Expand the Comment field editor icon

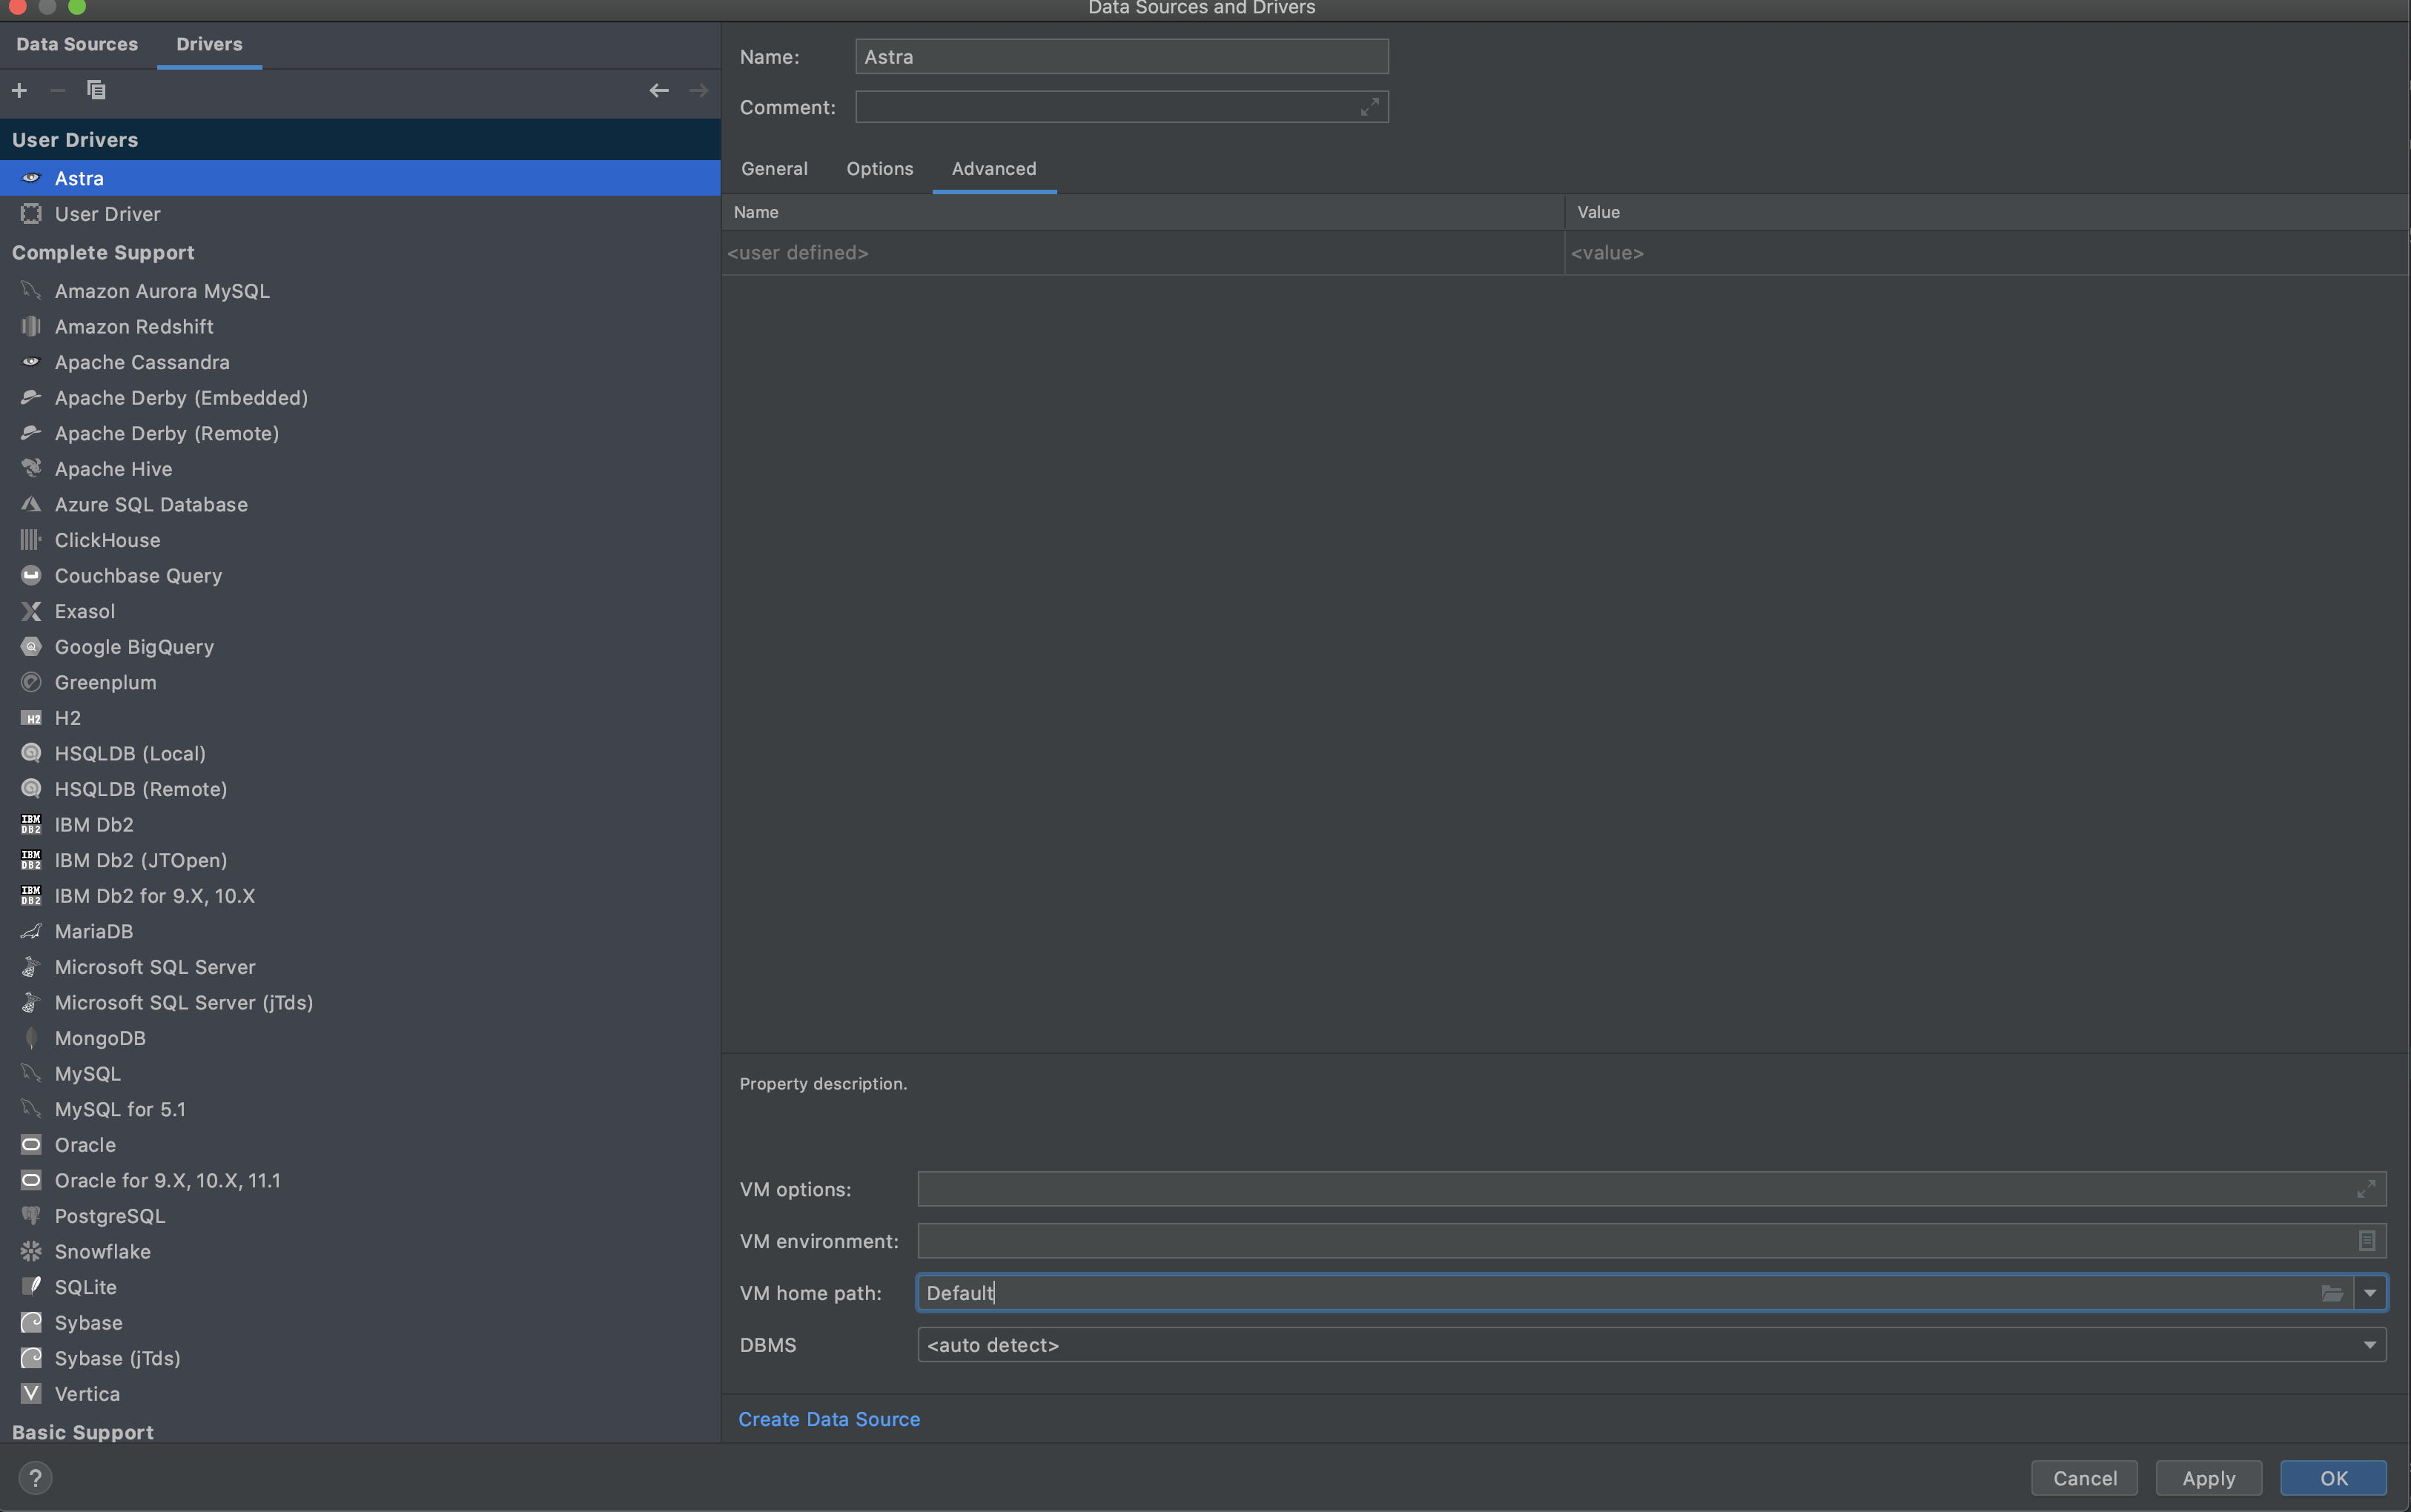tap(1369, 107)
